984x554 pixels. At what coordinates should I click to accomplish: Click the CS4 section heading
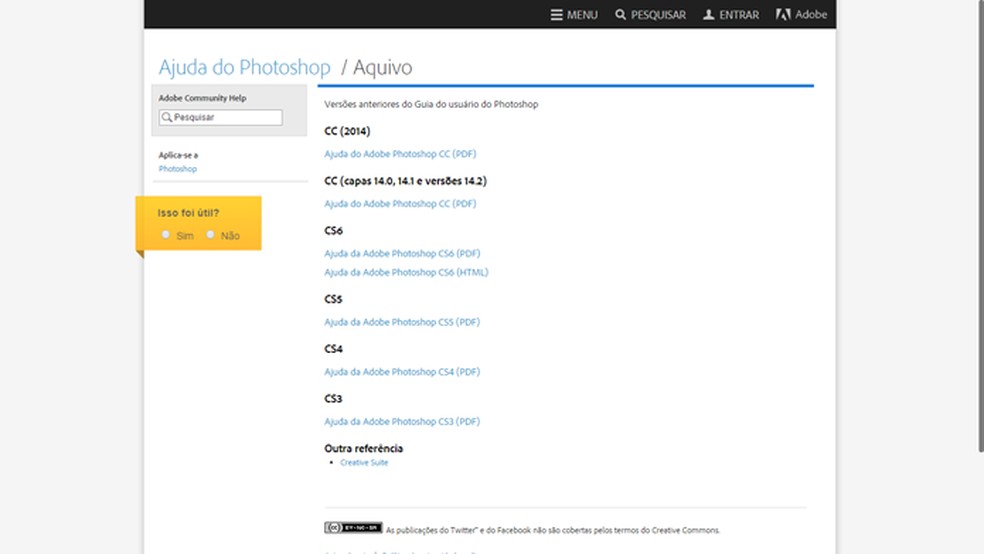[333, 349]
